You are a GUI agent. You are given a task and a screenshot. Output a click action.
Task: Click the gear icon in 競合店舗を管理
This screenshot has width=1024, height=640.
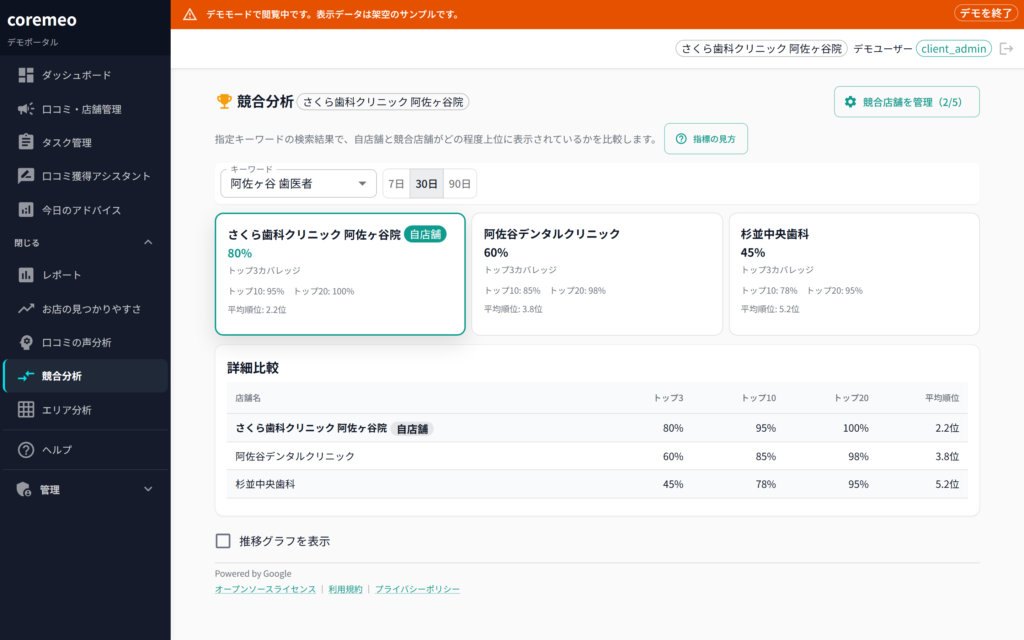(850, 102)
